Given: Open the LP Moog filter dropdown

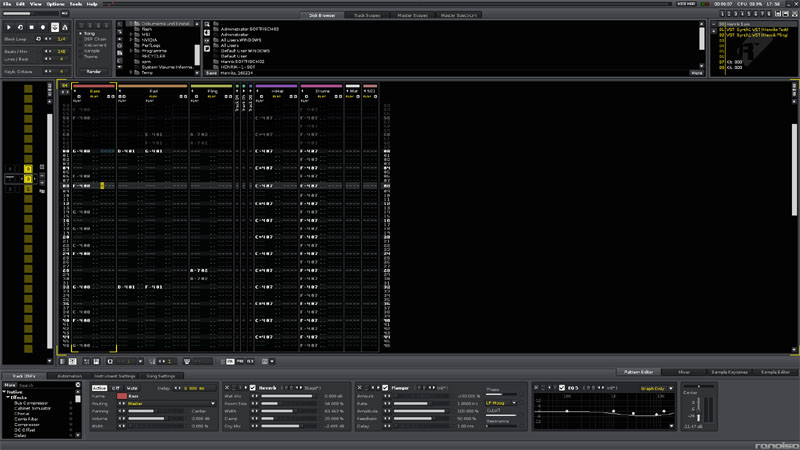Looking at the screenshot, I should pyautogui.click(x=501, y=403).
